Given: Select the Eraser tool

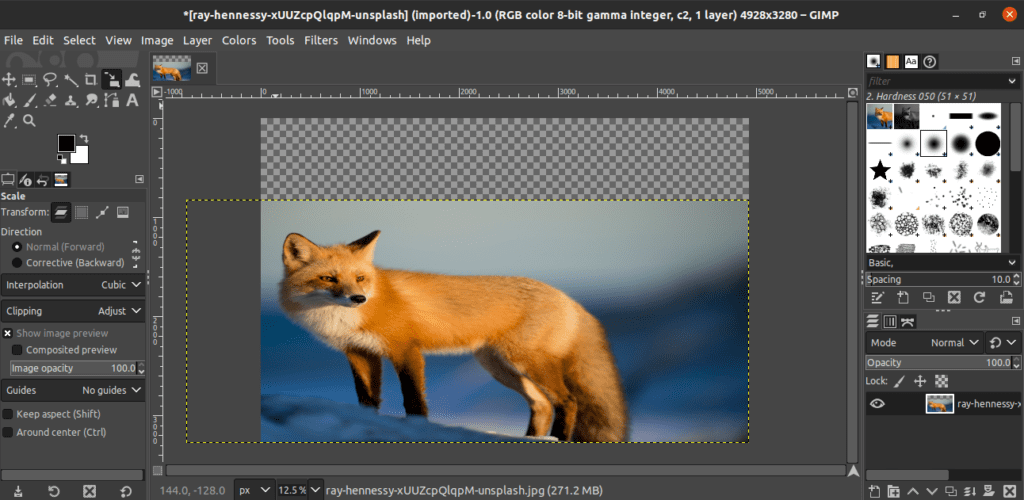Looking at the screenshot, I should pos(50,99).
